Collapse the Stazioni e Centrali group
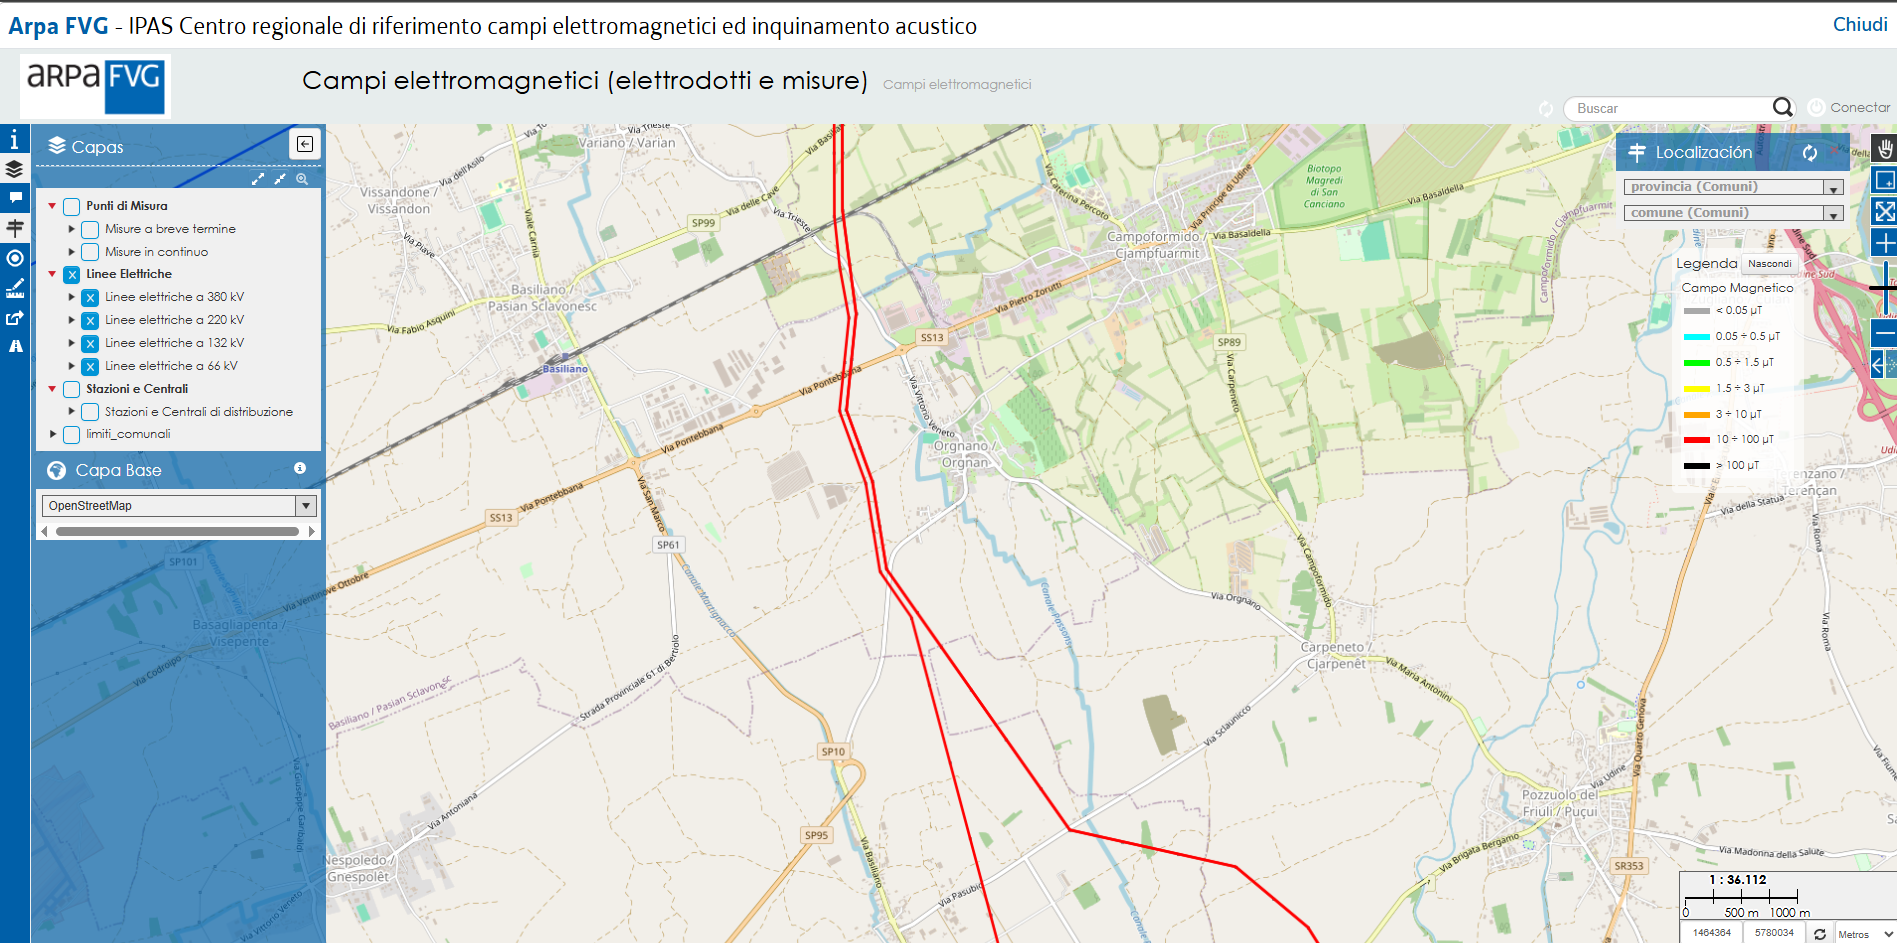 [52, 389]
